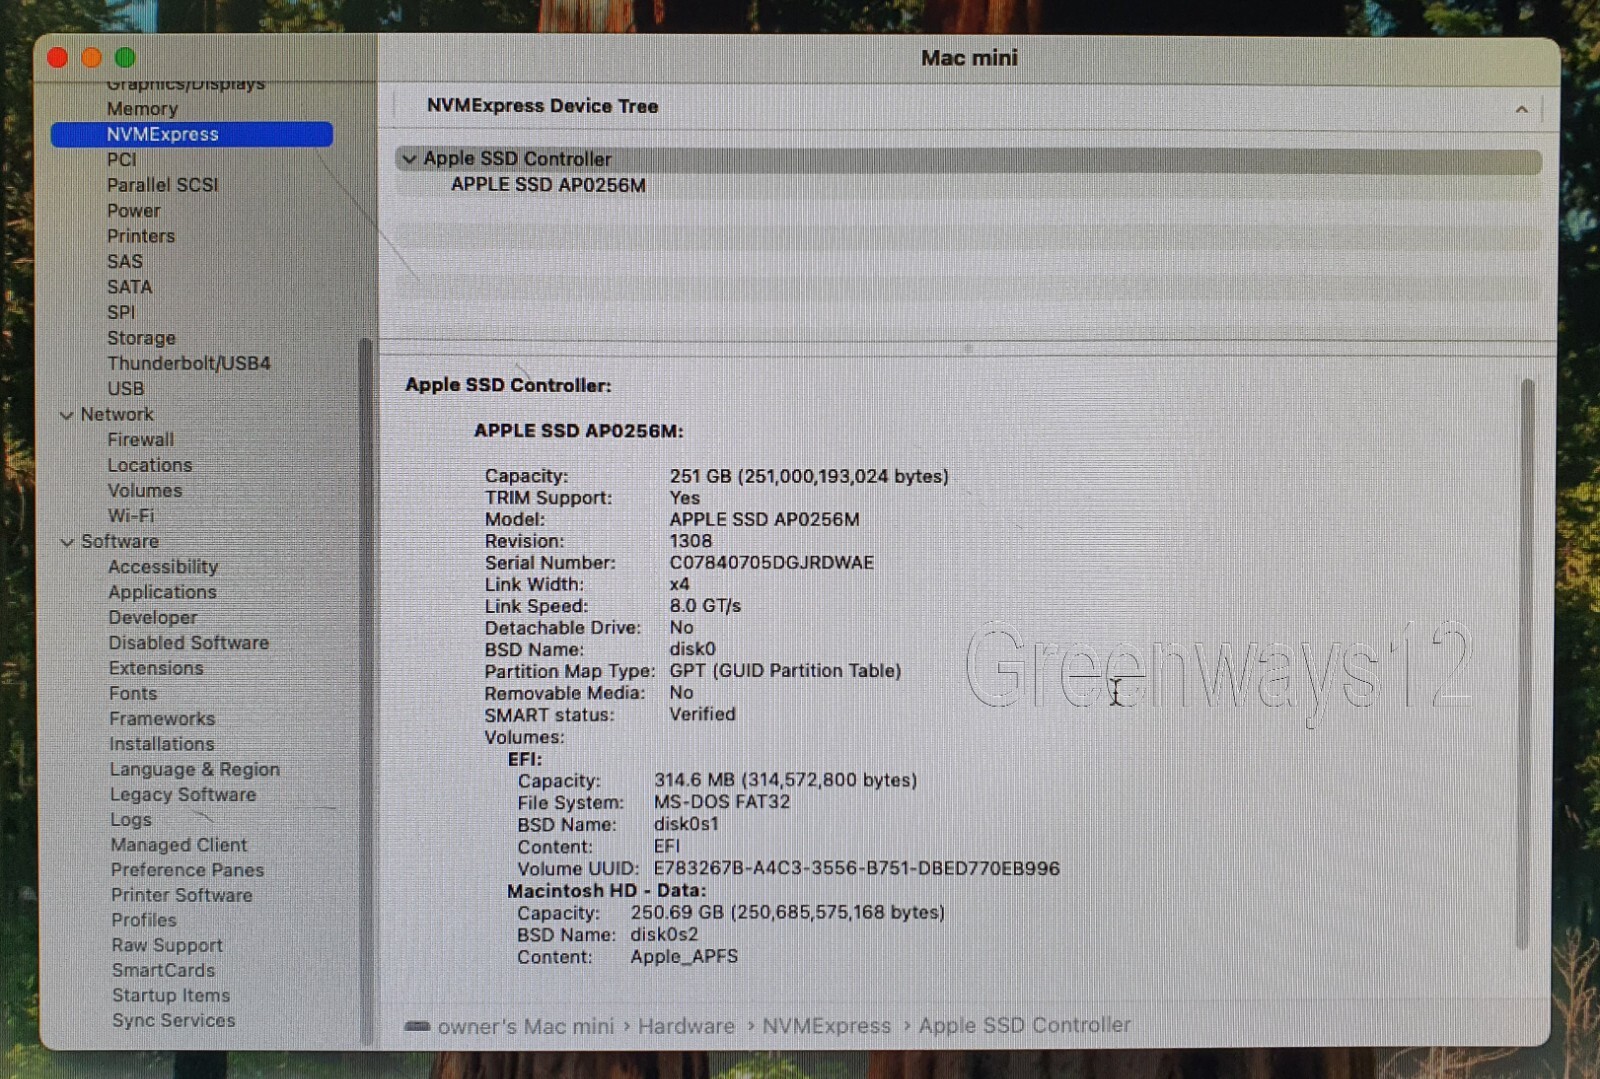Screen dimensions: 1600x1079
Task: Click Apple SSD Controller in path bar
Action: [x=1025, y=1025]
